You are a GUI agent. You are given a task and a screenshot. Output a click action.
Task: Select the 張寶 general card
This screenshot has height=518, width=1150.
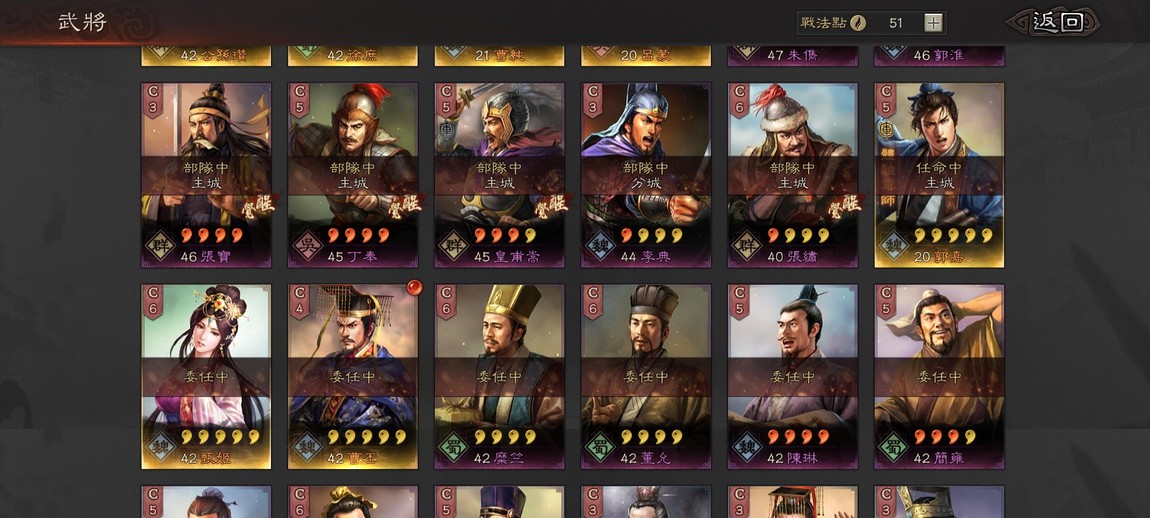[206, 175]
